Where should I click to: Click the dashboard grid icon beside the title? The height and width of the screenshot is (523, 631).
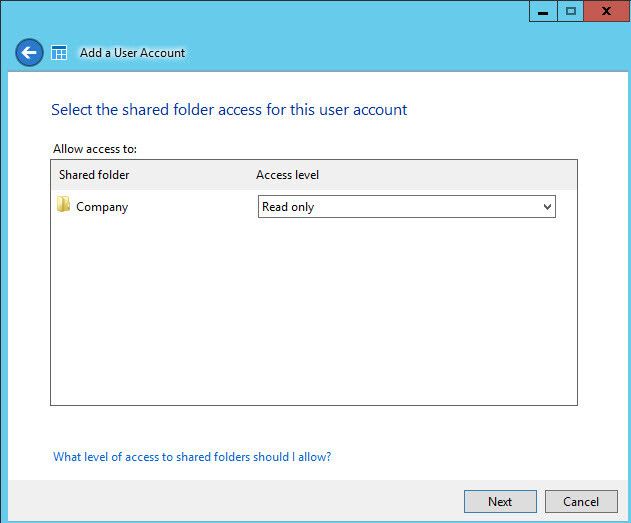[59, 53]
